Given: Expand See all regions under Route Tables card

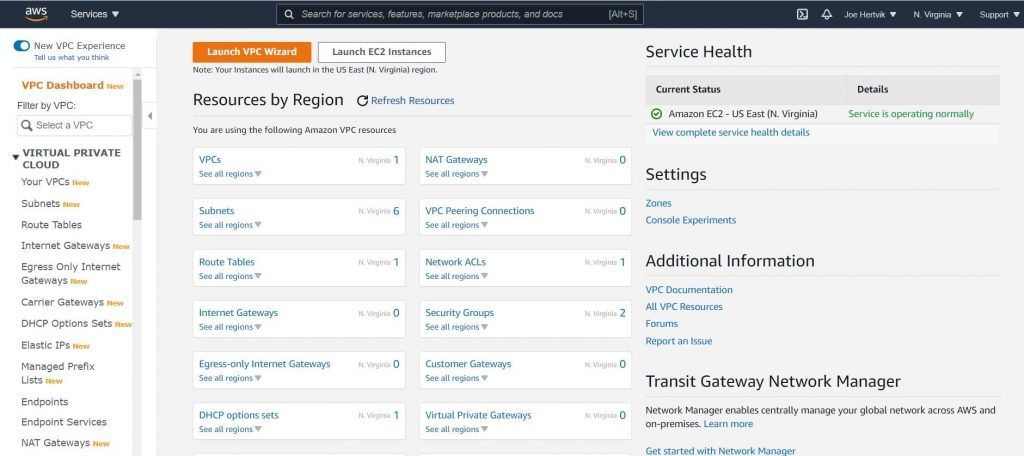Looking at the screenshot, I should [x=230, y=276].
